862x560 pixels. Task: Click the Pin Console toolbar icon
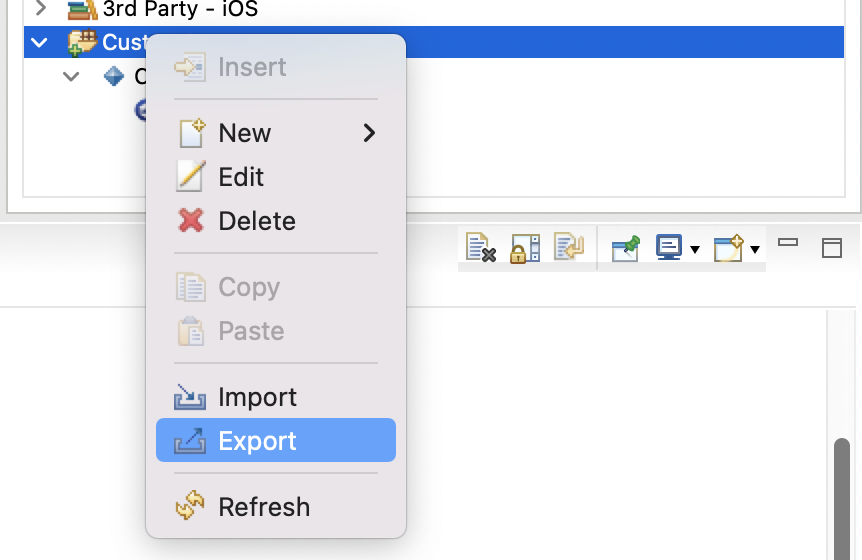[626, 249]
